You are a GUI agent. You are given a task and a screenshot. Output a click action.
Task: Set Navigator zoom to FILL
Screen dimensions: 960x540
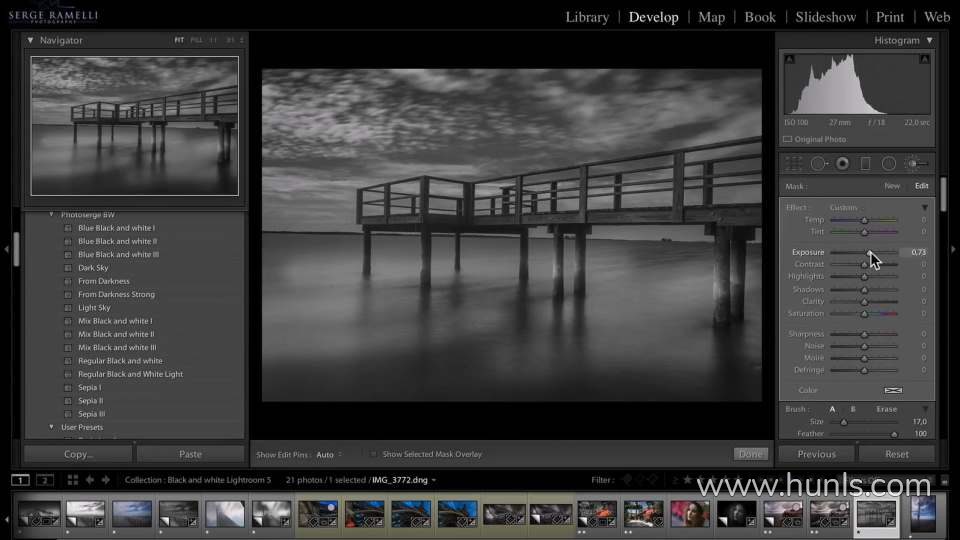(x=196, y=40)
